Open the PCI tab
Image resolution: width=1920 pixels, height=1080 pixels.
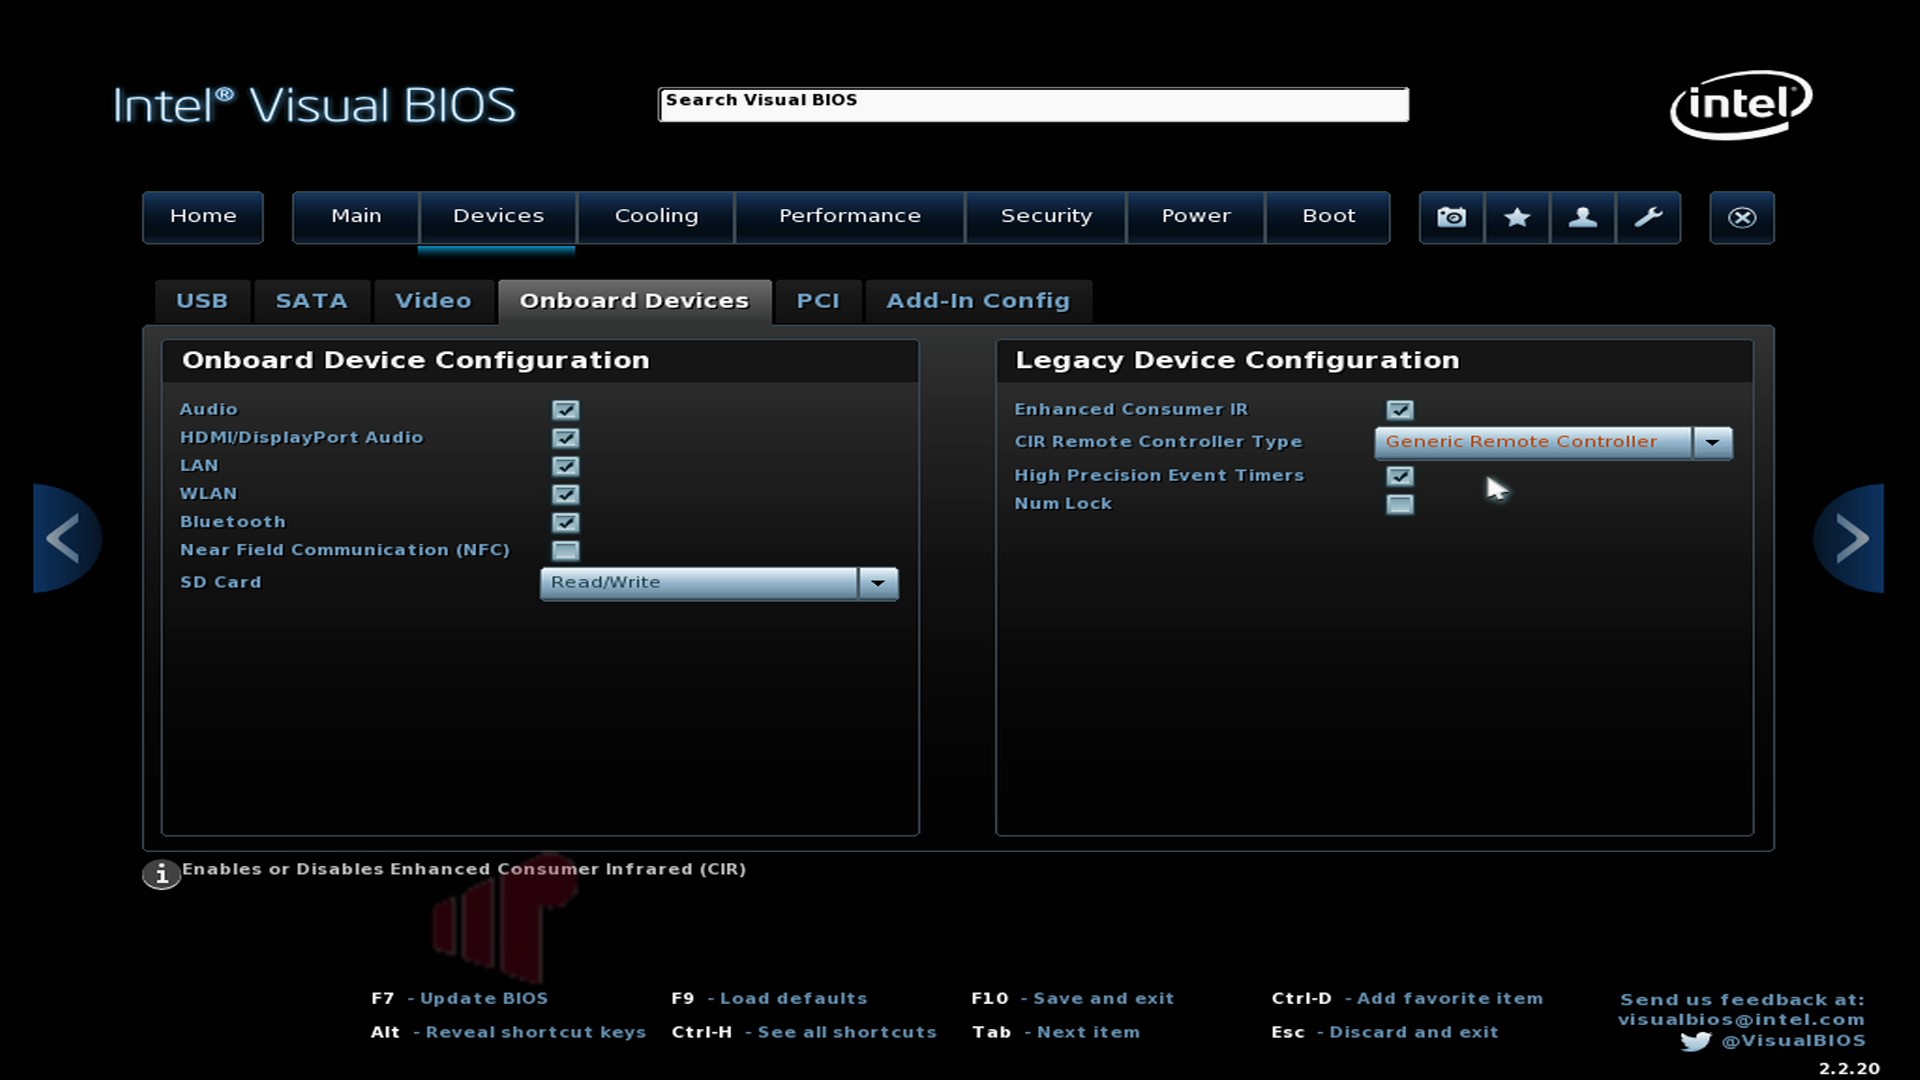818,301
